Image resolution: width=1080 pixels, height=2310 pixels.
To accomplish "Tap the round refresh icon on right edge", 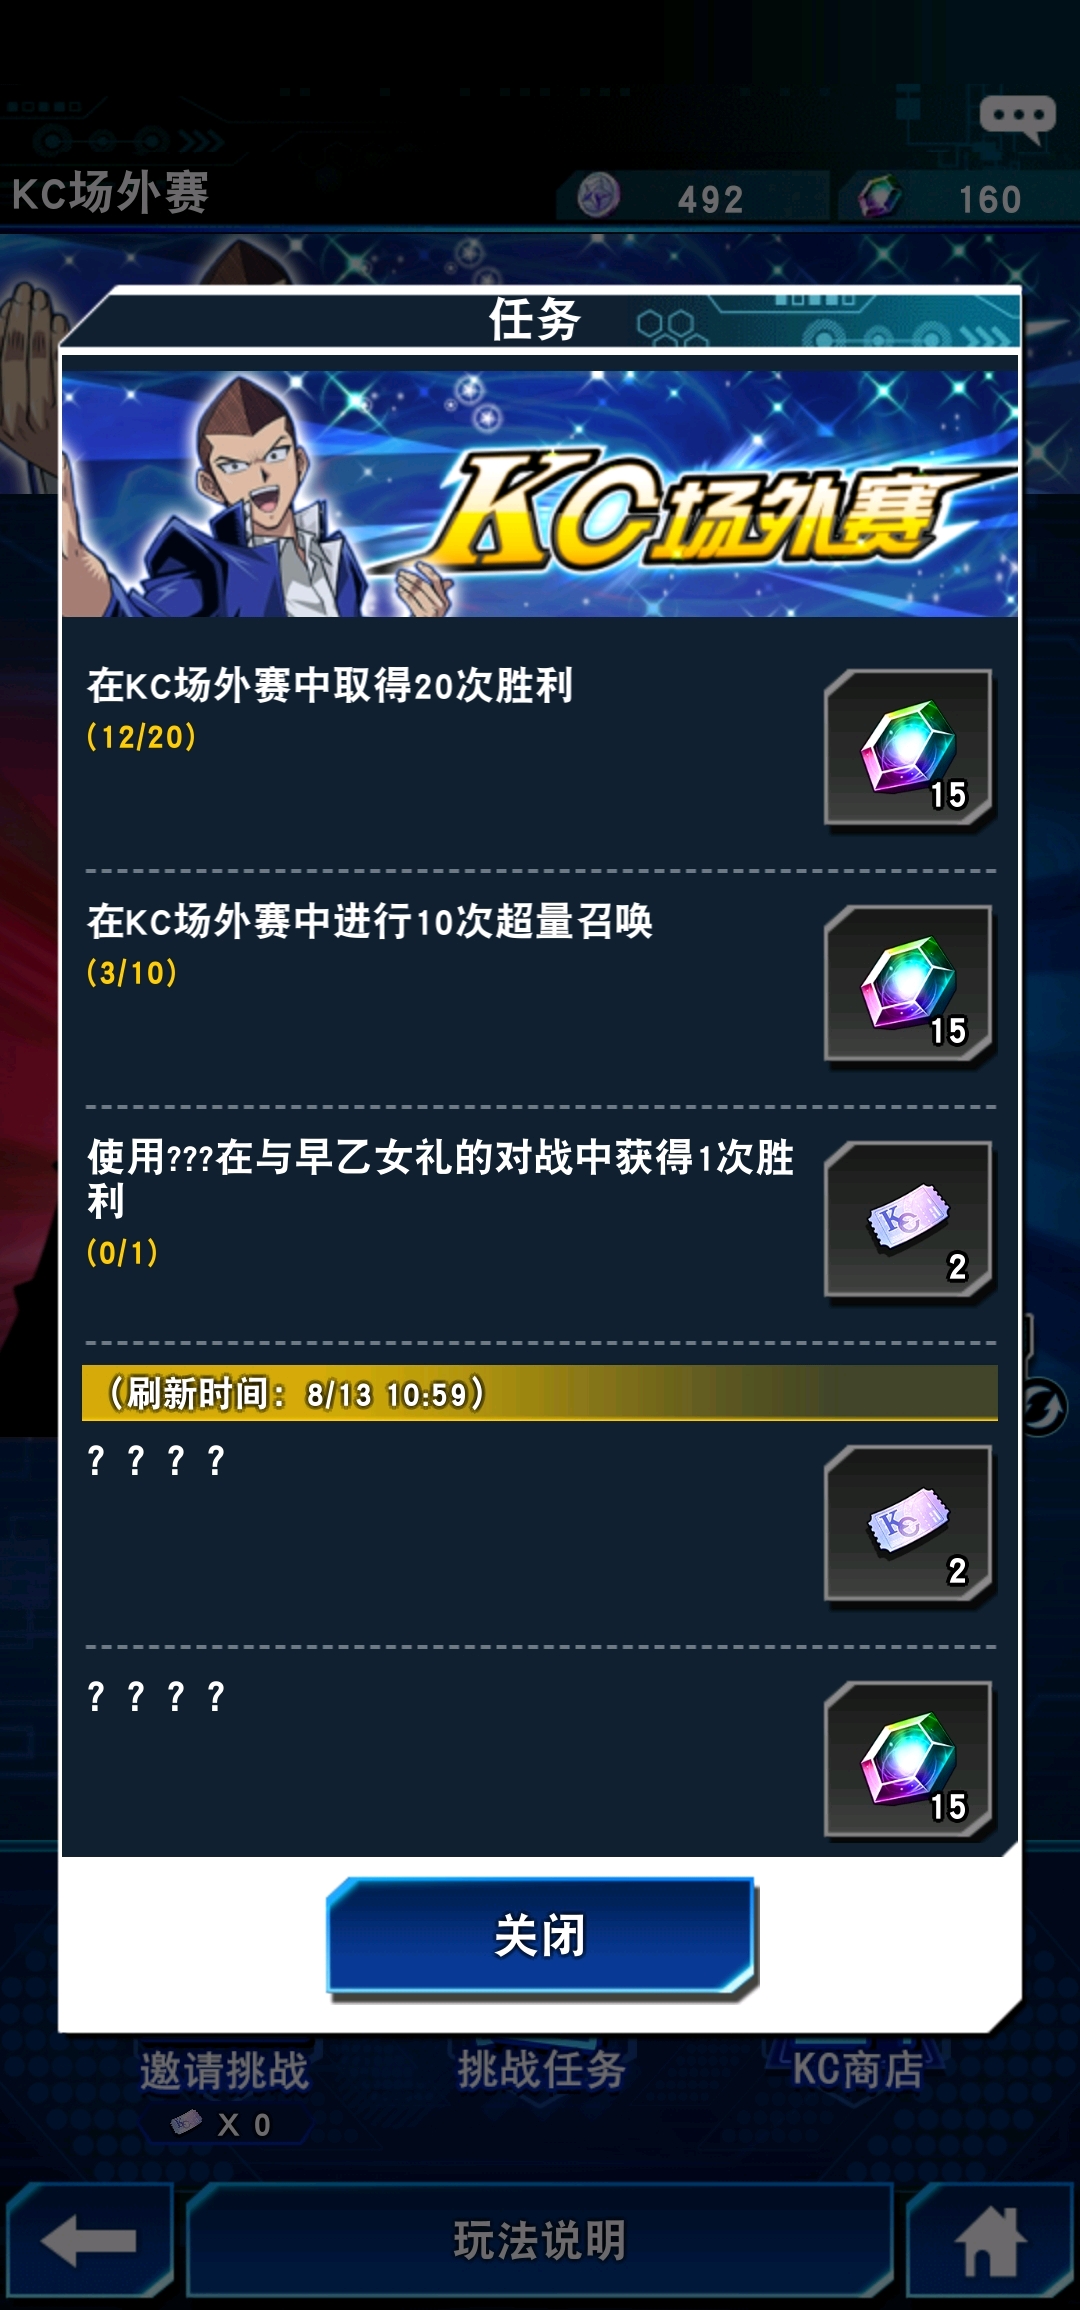I will [x=1042, y=1407].
